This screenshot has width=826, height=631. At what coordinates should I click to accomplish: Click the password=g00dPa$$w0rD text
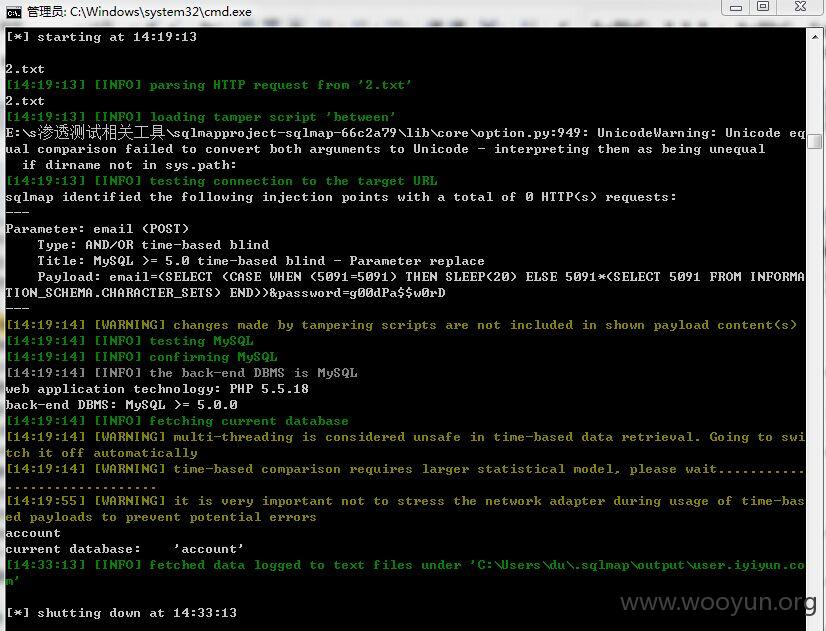361,293
